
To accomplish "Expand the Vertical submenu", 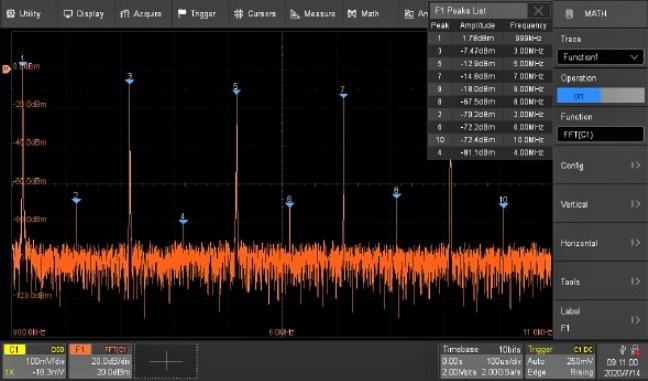I will 600,204.
